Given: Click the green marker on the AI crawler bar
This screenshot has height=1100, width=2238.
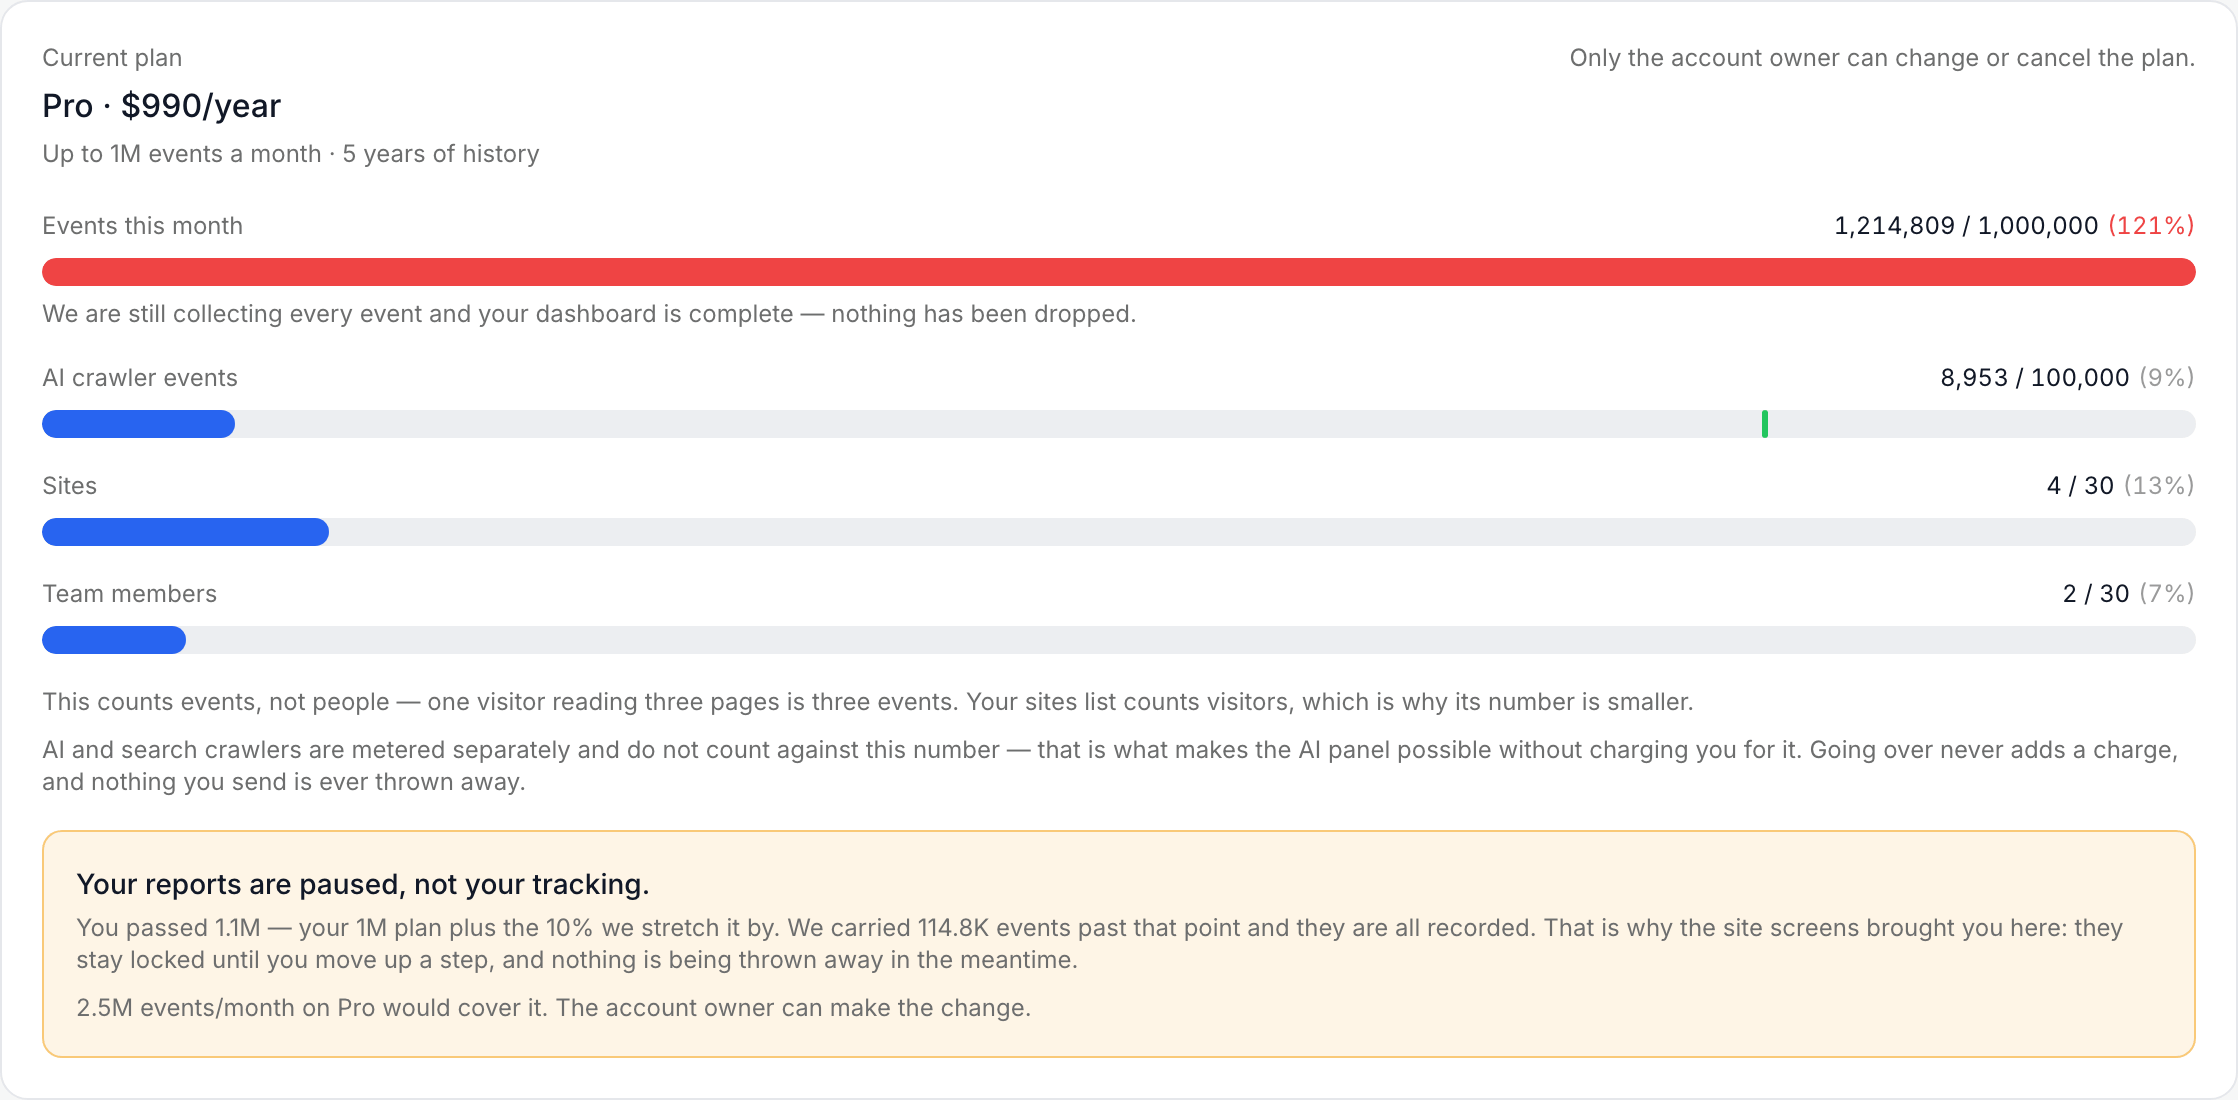Looking at the screenshot, I should [1765, 424].
